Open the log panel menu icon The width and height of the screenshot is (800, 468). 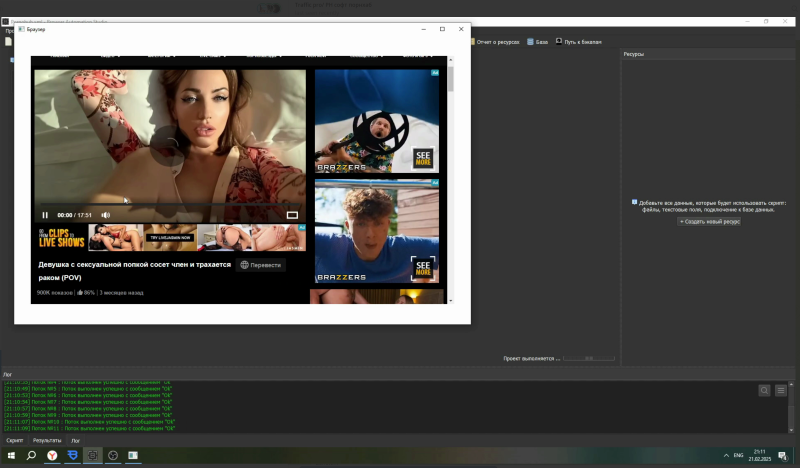point(781,390)
